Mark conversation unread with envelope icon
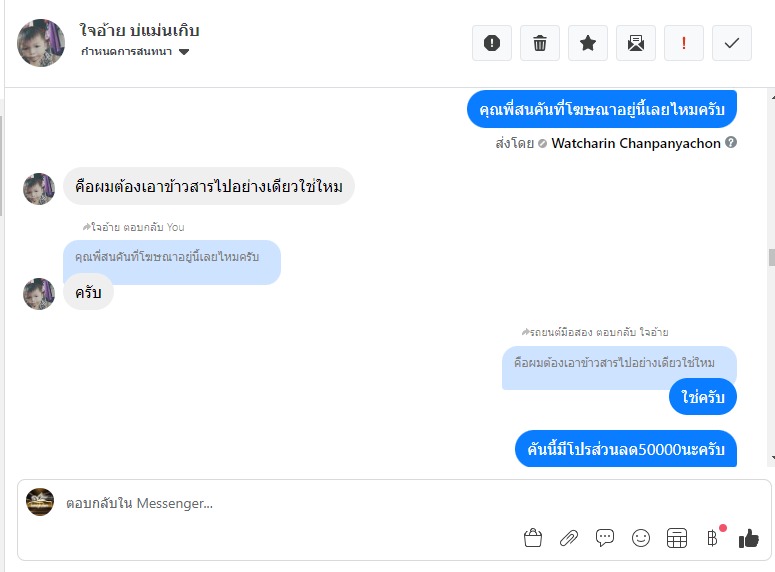The width and height of the screenshot is (775, 572). coord(636,43)
